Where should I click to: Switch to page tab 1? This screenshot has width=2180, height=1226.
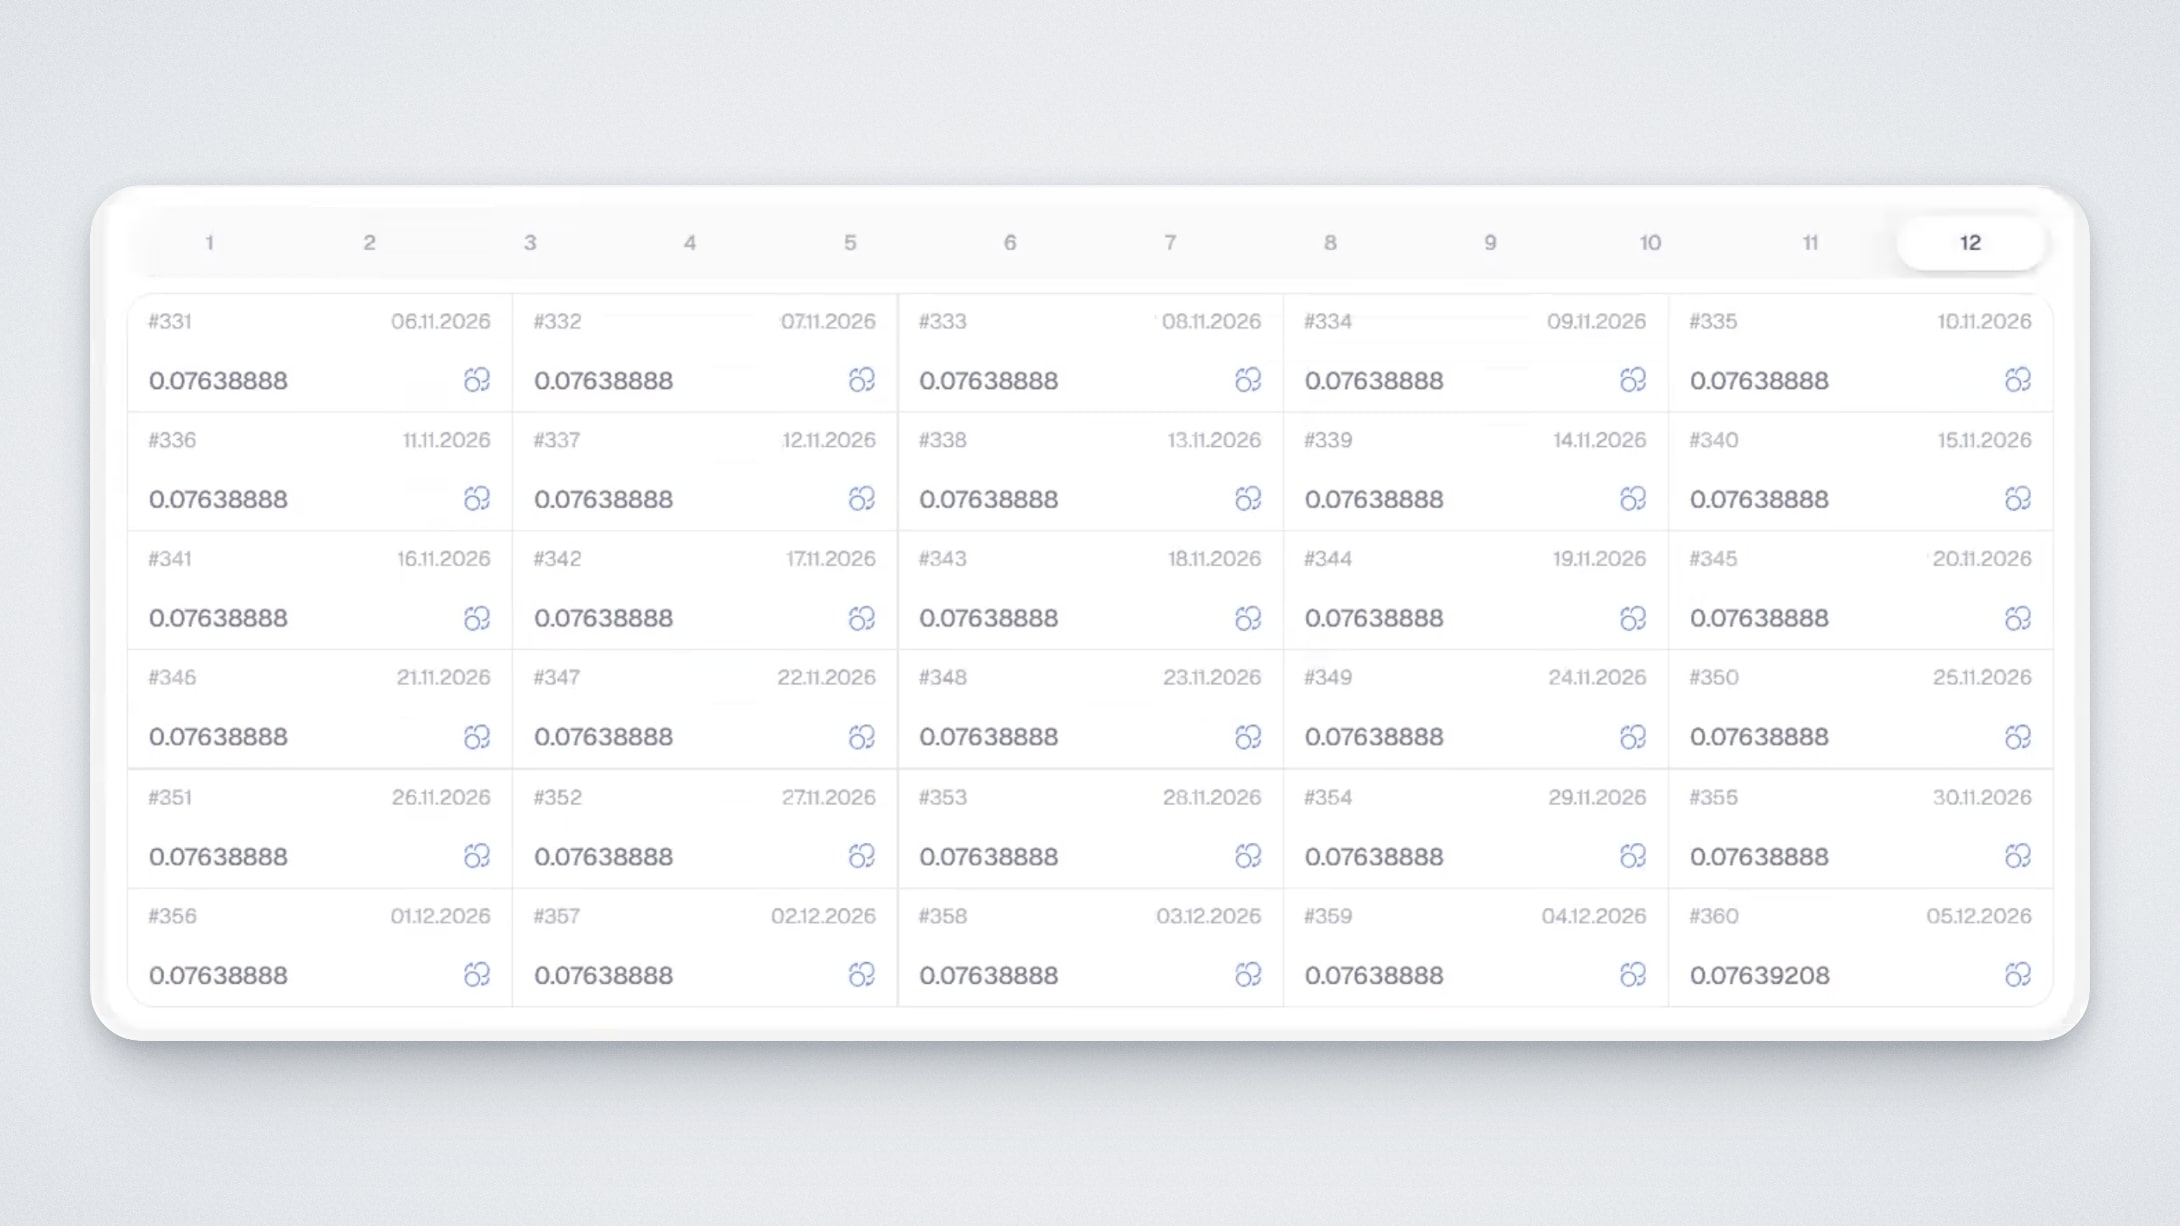click(x=209, y=243)
